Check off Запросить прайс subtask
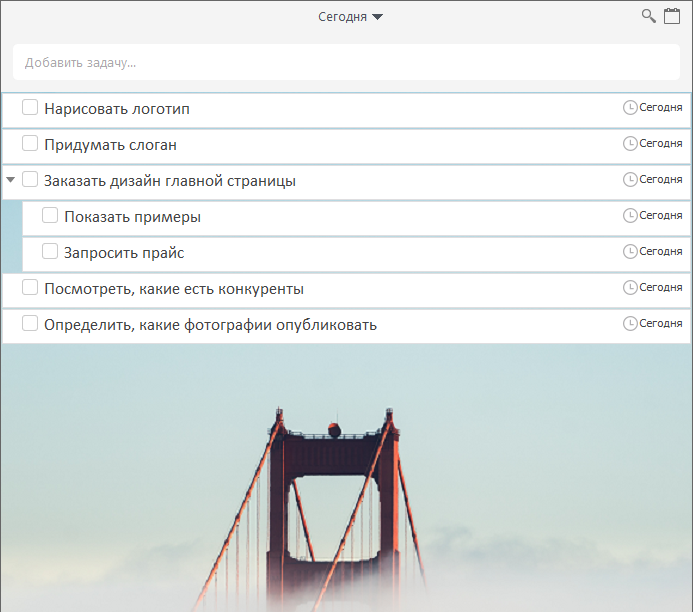693x612 pixels. (x=50, y=251)
